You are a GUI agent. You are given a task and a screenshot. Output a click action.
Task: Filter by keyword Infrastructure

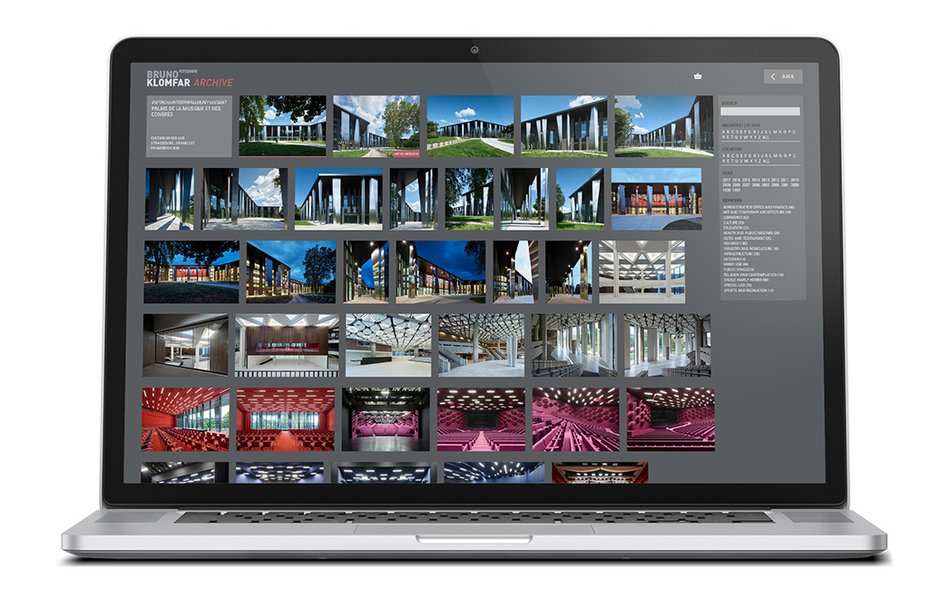tap(742, 254)
